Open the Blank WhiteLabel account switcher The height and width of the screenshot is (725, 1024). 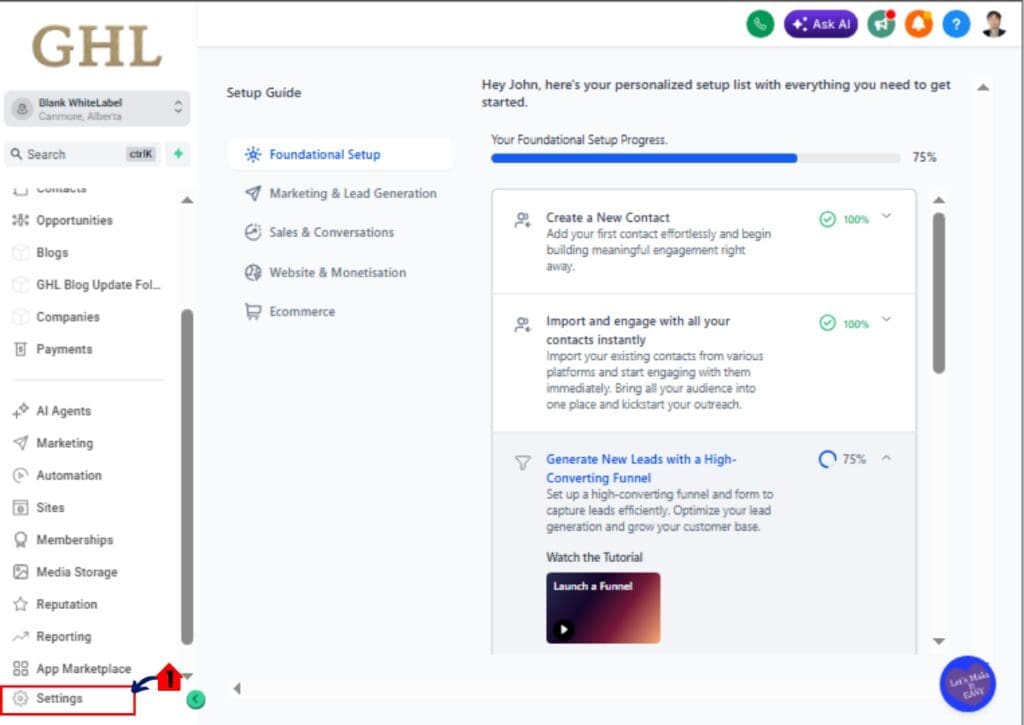tap(97, 106)
